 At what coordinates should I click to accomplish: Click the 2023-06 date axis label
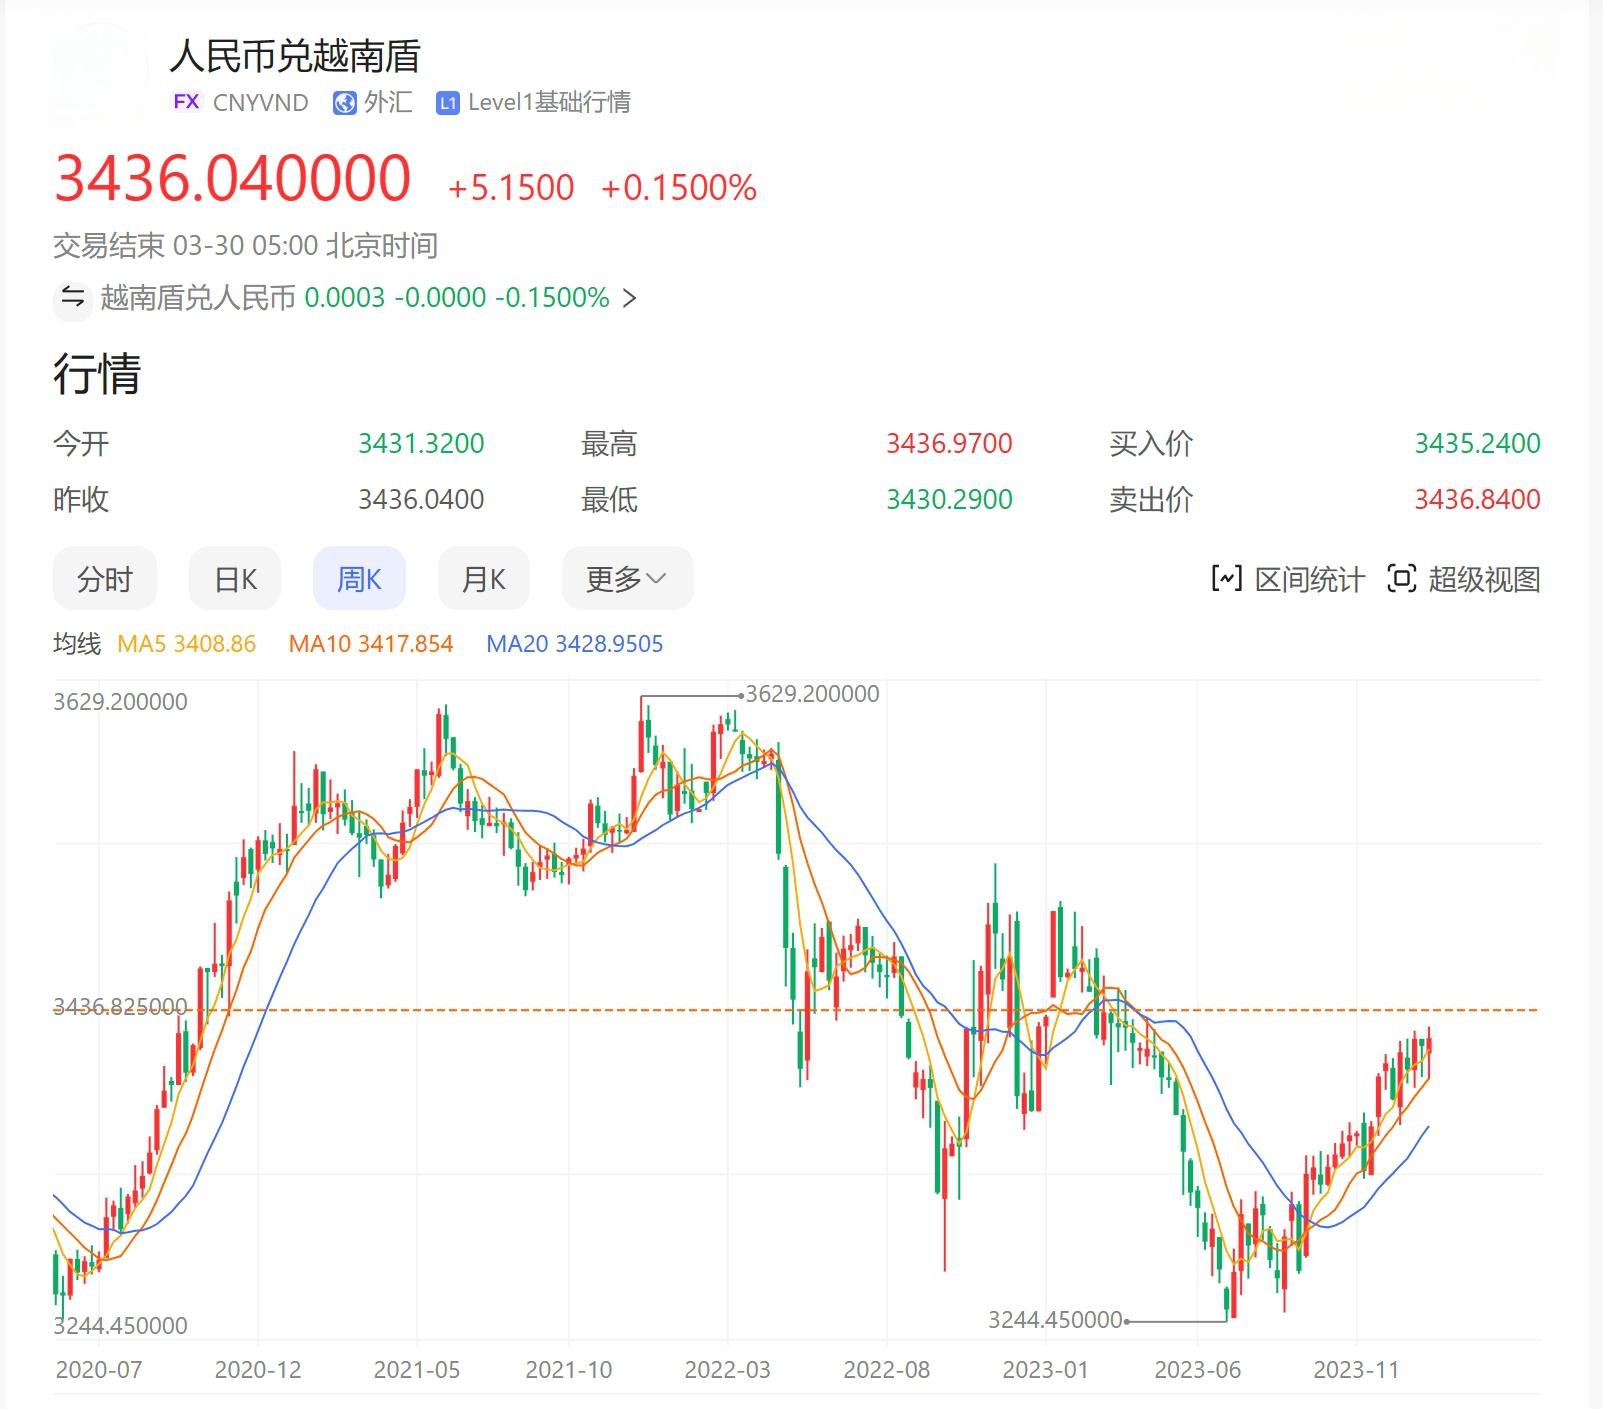[1198, 1370]
